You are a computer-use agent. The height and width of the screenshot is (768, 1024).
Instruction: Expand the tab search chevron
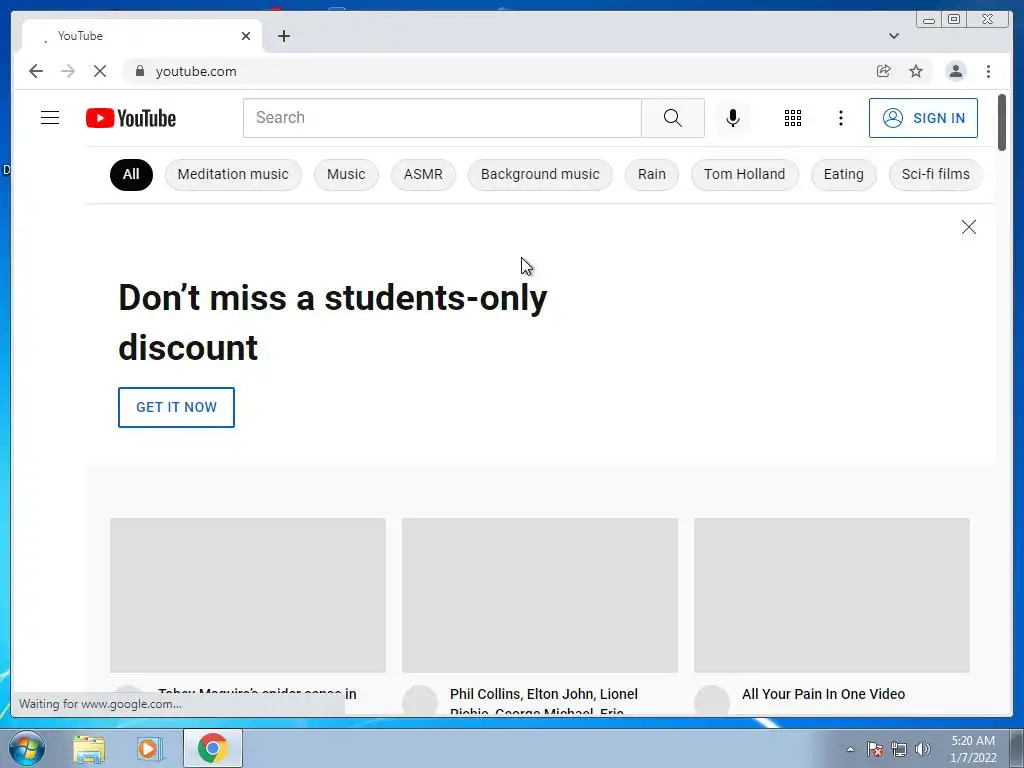[894, 36]
